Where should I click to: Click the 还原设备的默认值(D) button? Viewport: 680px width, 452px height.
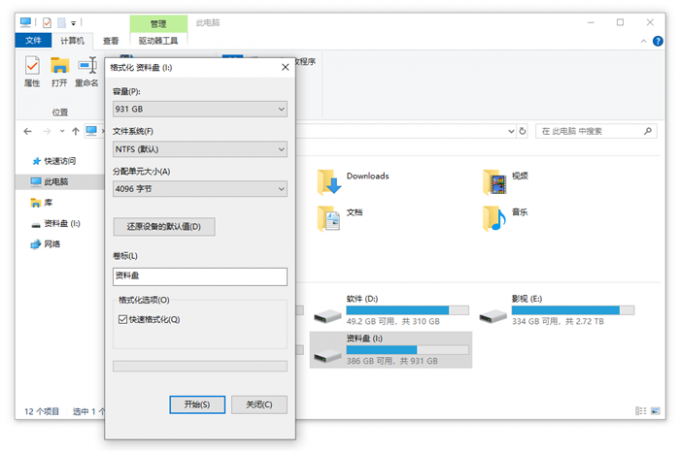[164, 226]
